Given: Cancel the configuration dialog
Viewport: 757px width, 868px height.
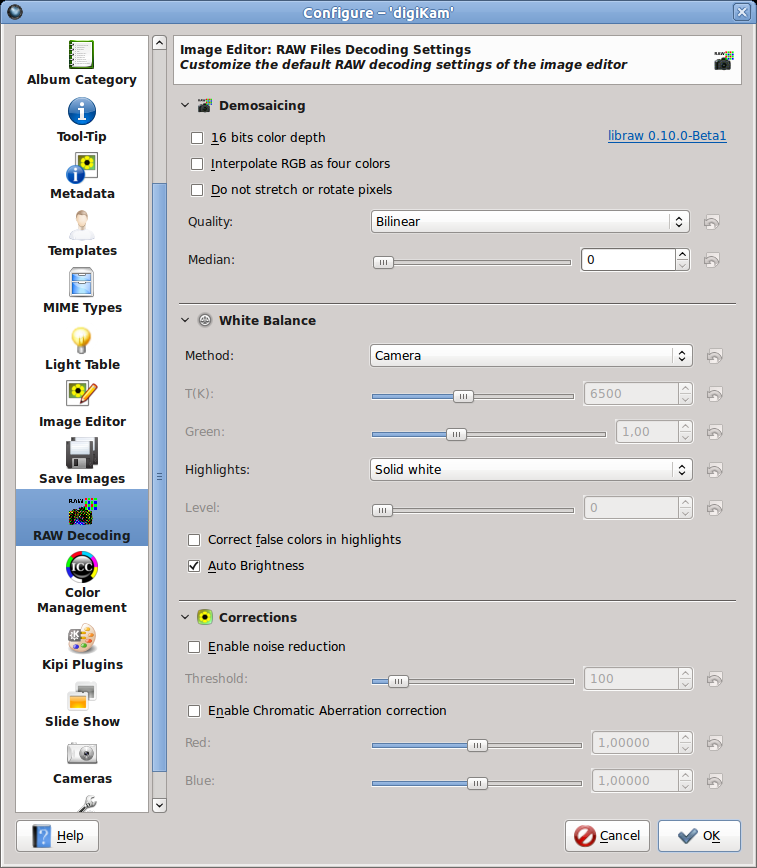Looking at the screenshot, I should [x=607, y=836].
